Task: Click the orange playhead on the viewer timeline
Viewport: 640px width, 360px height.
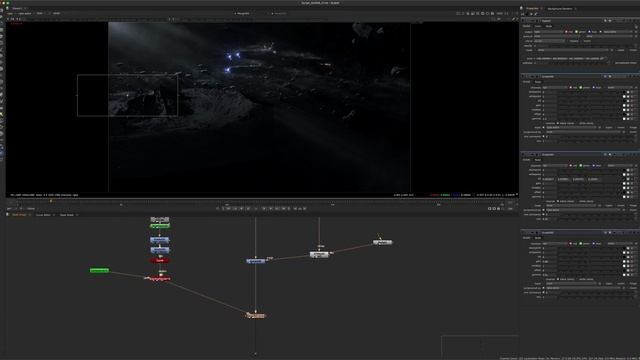Action: pyautogui.click(x=51, y=201)
